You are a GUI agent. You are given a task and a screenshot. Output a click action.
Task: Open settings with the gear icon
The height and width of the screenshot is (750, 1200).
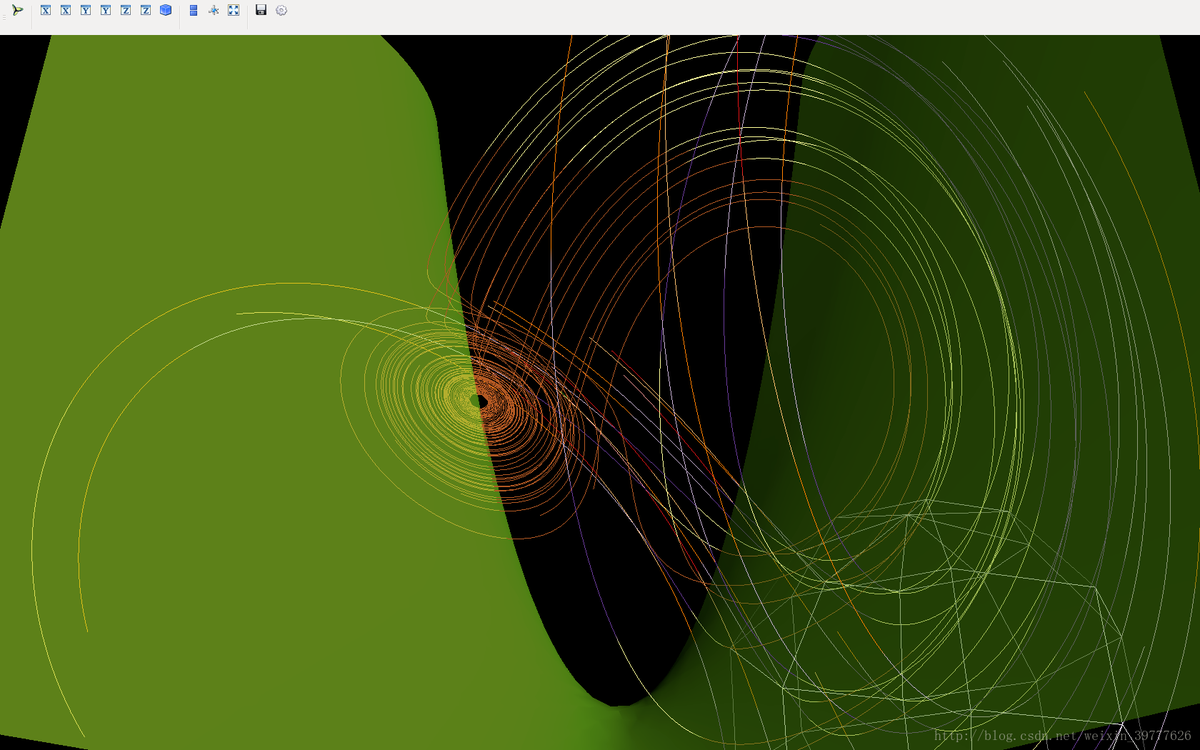[281, 10]
